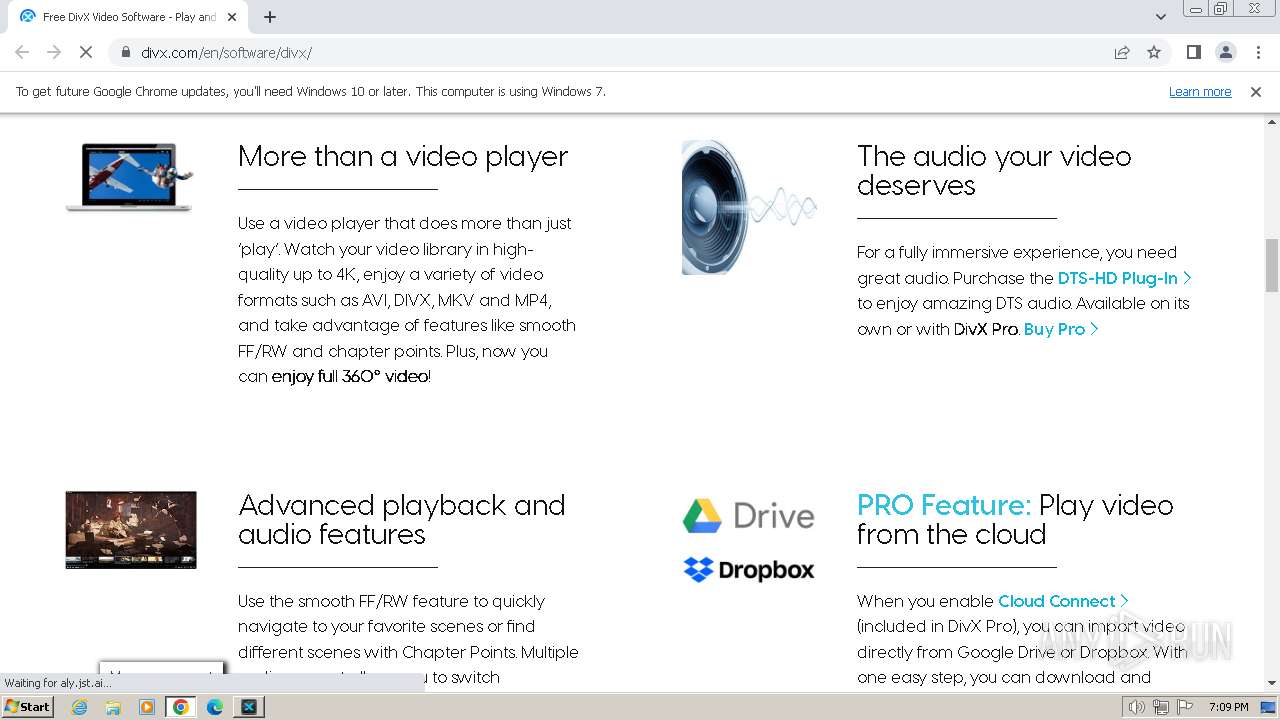Open the Windows Start menu

click(x=27, y=706)
